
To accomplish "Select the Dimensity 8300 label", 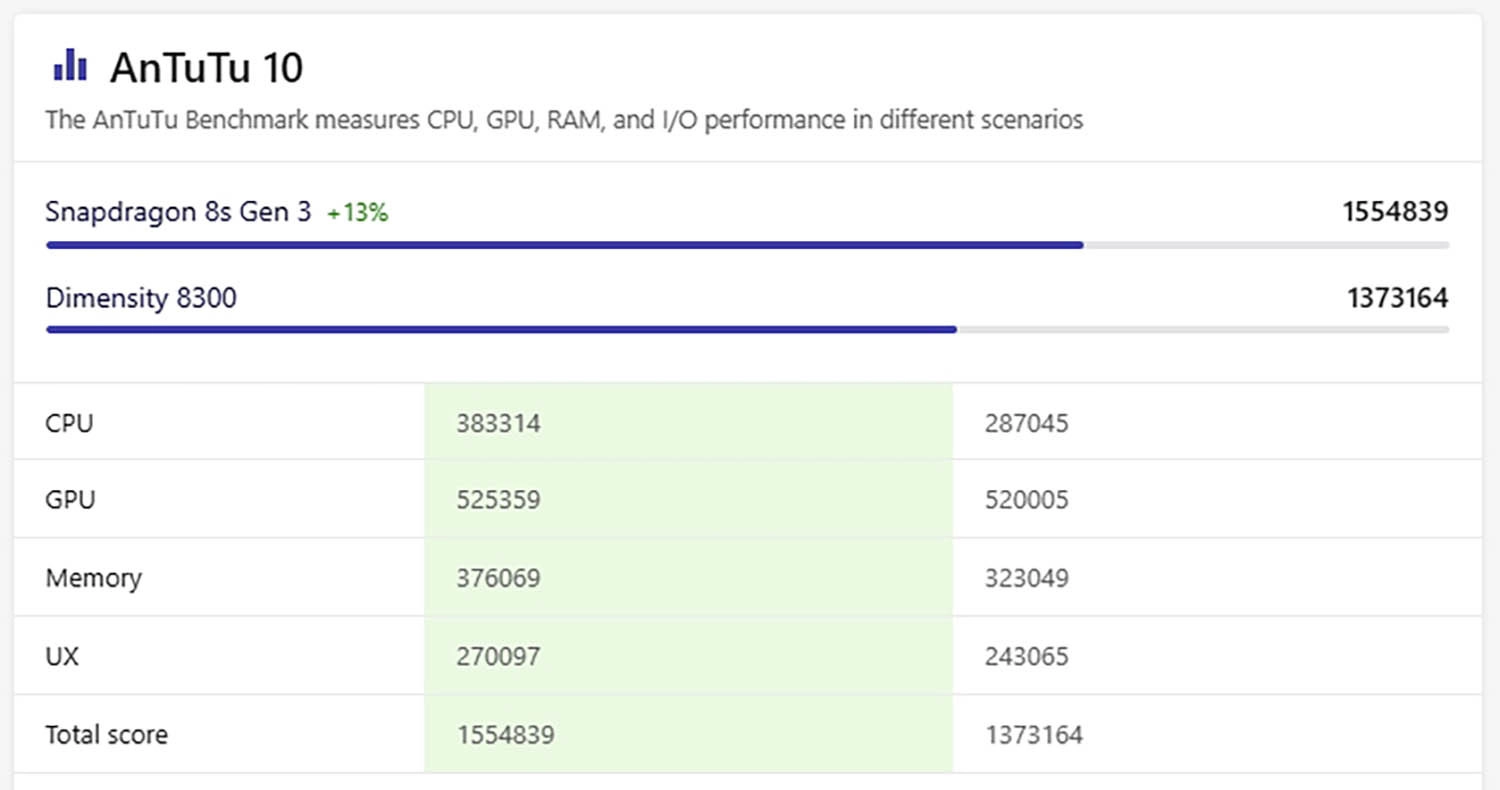I will (x=141, y=298).
